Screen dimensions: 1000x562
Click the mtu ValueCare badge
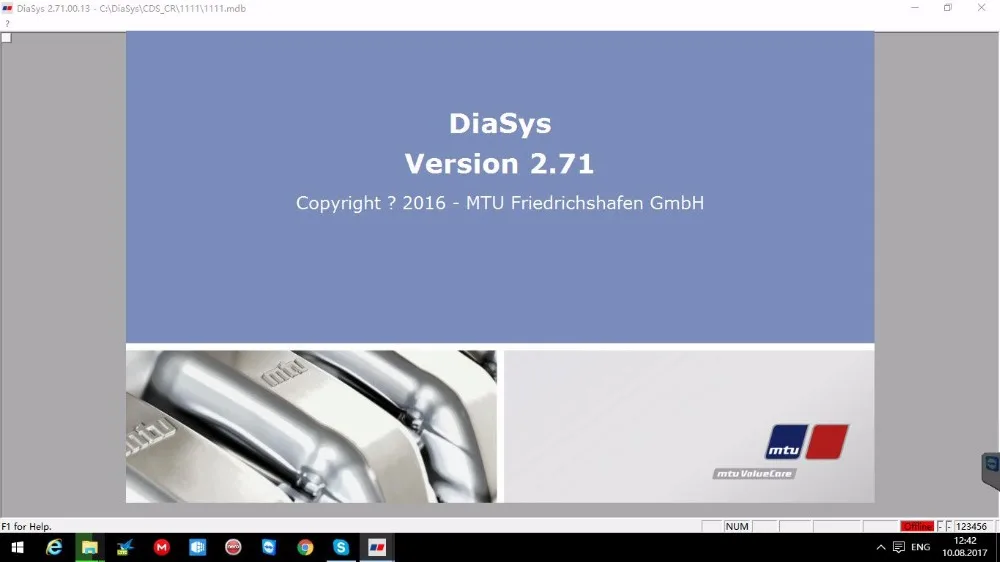754,473
